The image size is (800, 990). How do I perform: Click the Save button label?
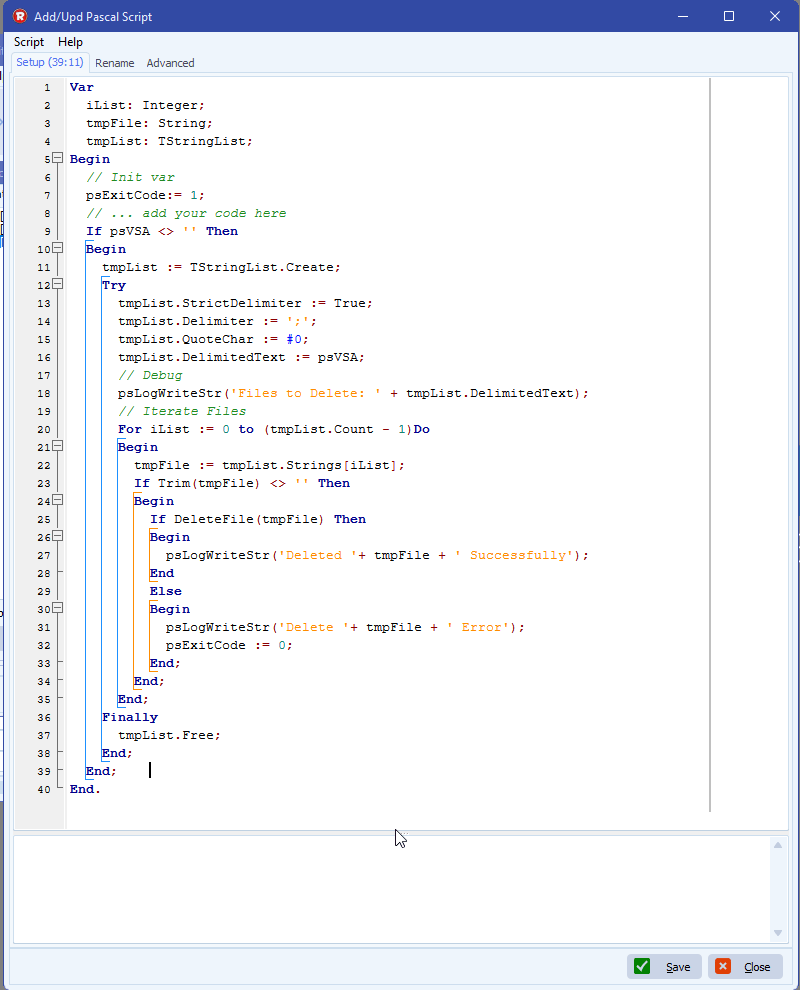point(678,967)
